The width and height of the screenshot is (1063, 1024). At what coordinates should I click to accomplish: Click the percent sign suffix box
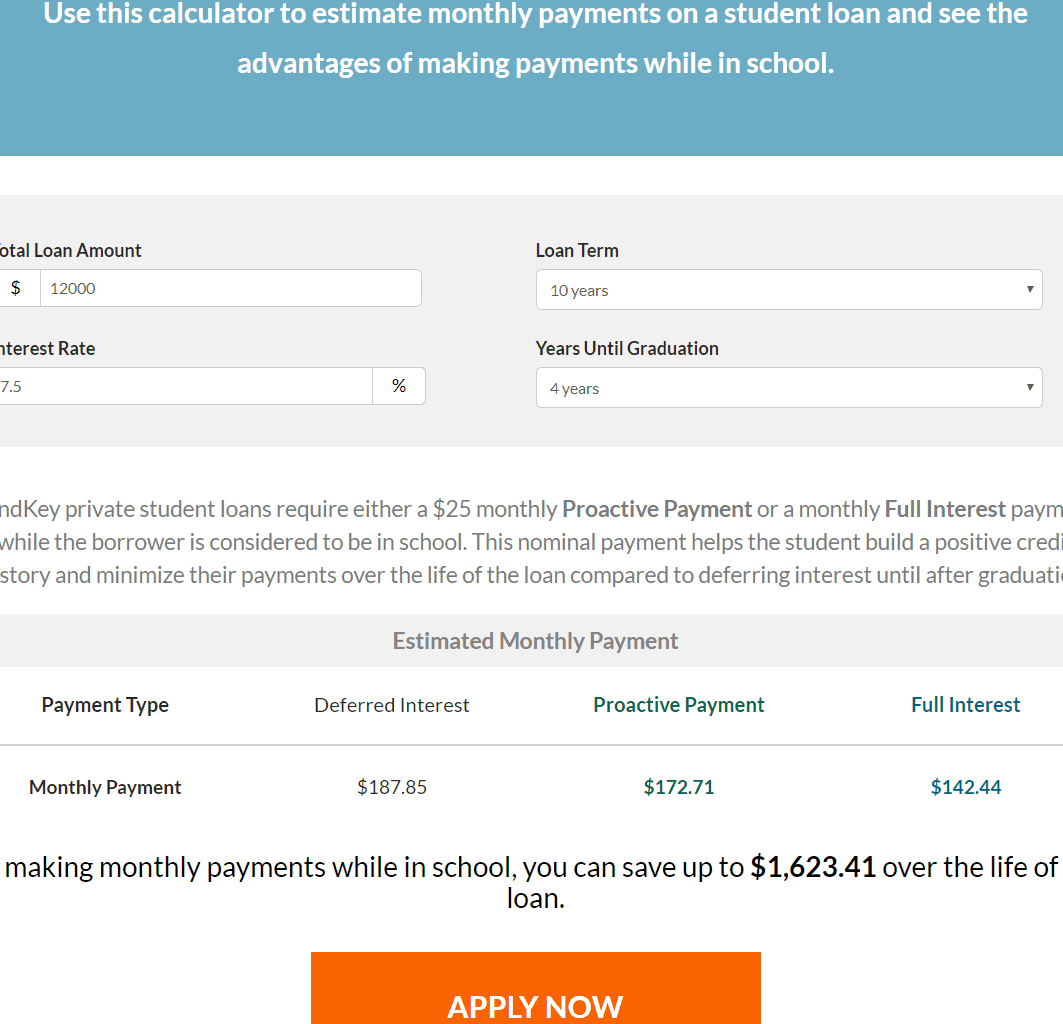(x=400, y=386)
